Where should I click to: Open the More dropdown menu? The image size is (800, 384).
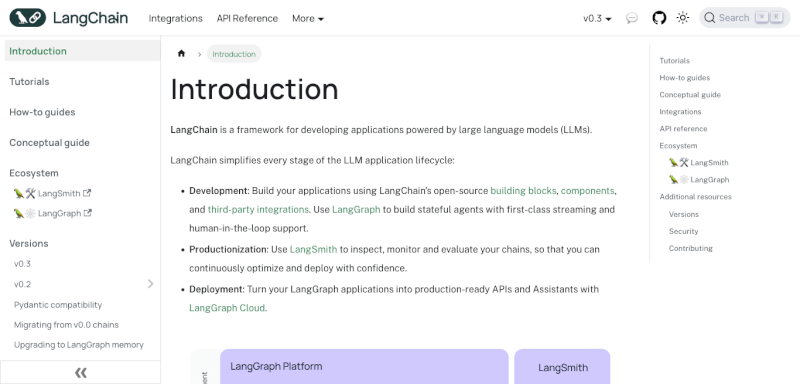click(308, 18)
